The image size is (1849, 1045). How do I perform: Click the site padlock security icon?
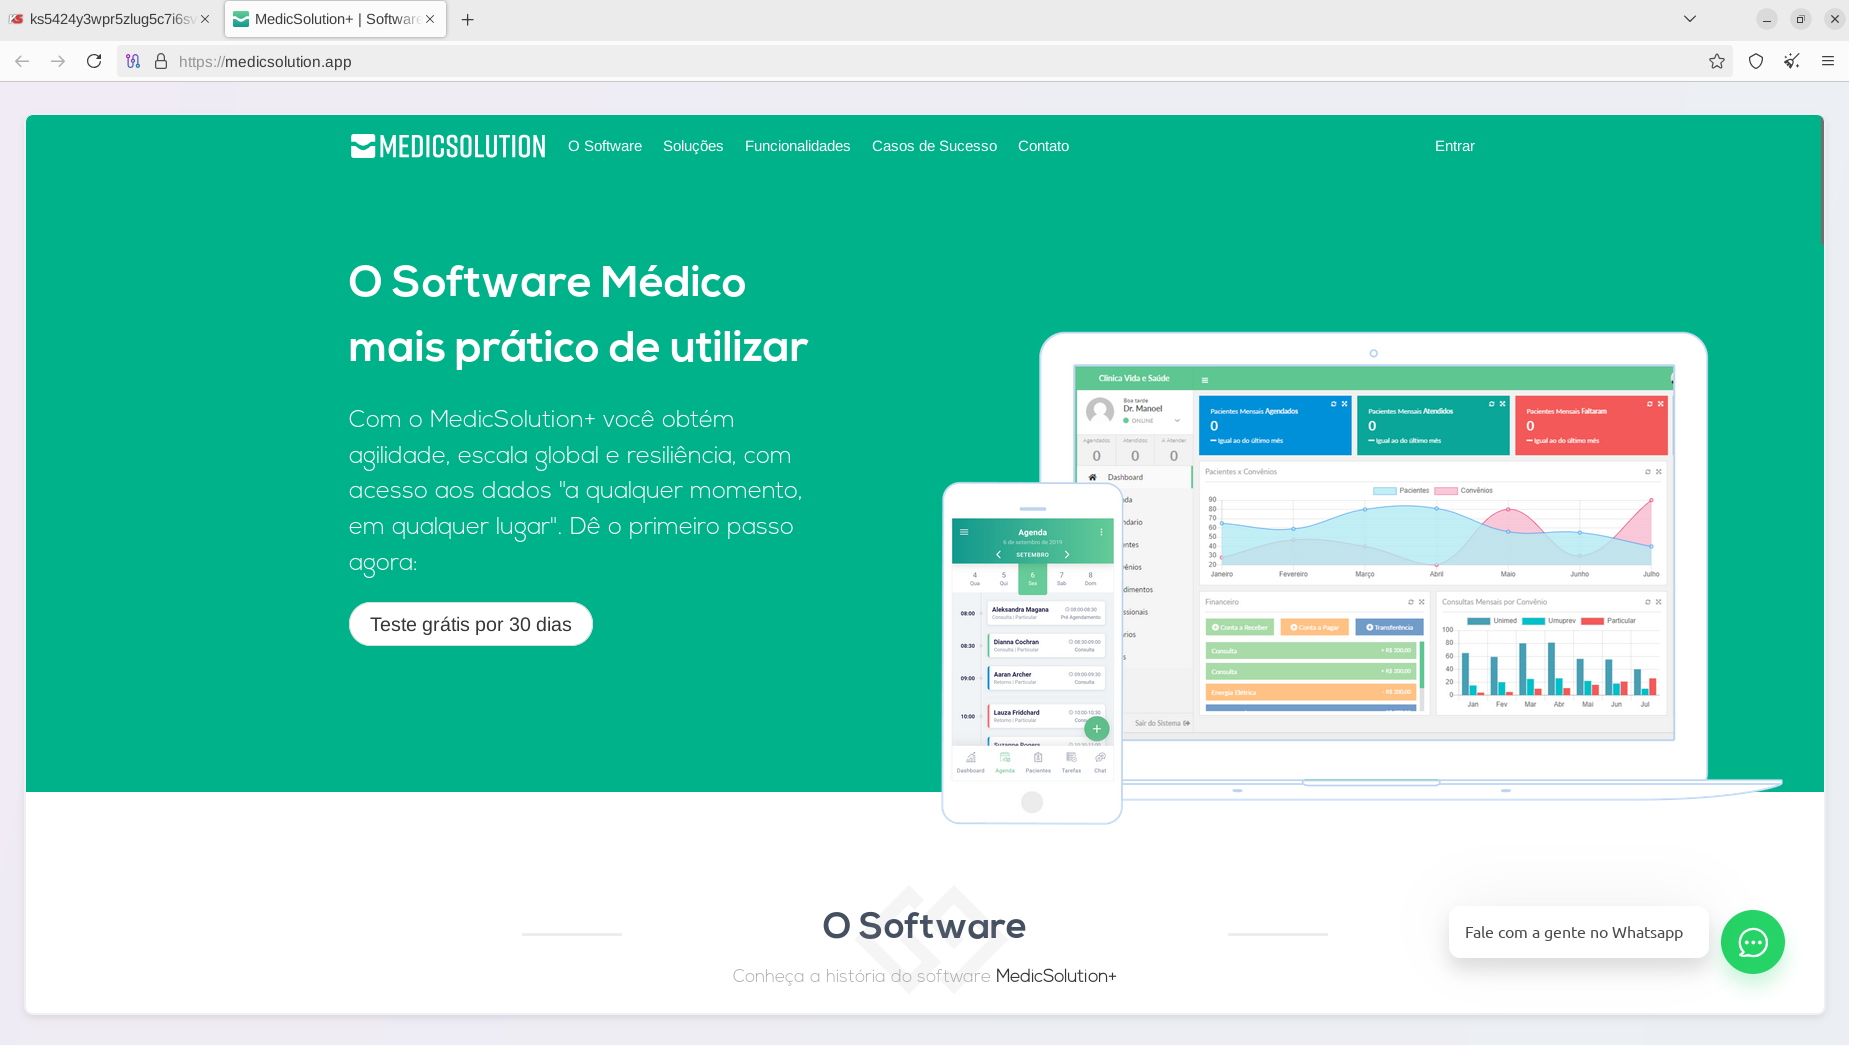click(x=161, y=61)
